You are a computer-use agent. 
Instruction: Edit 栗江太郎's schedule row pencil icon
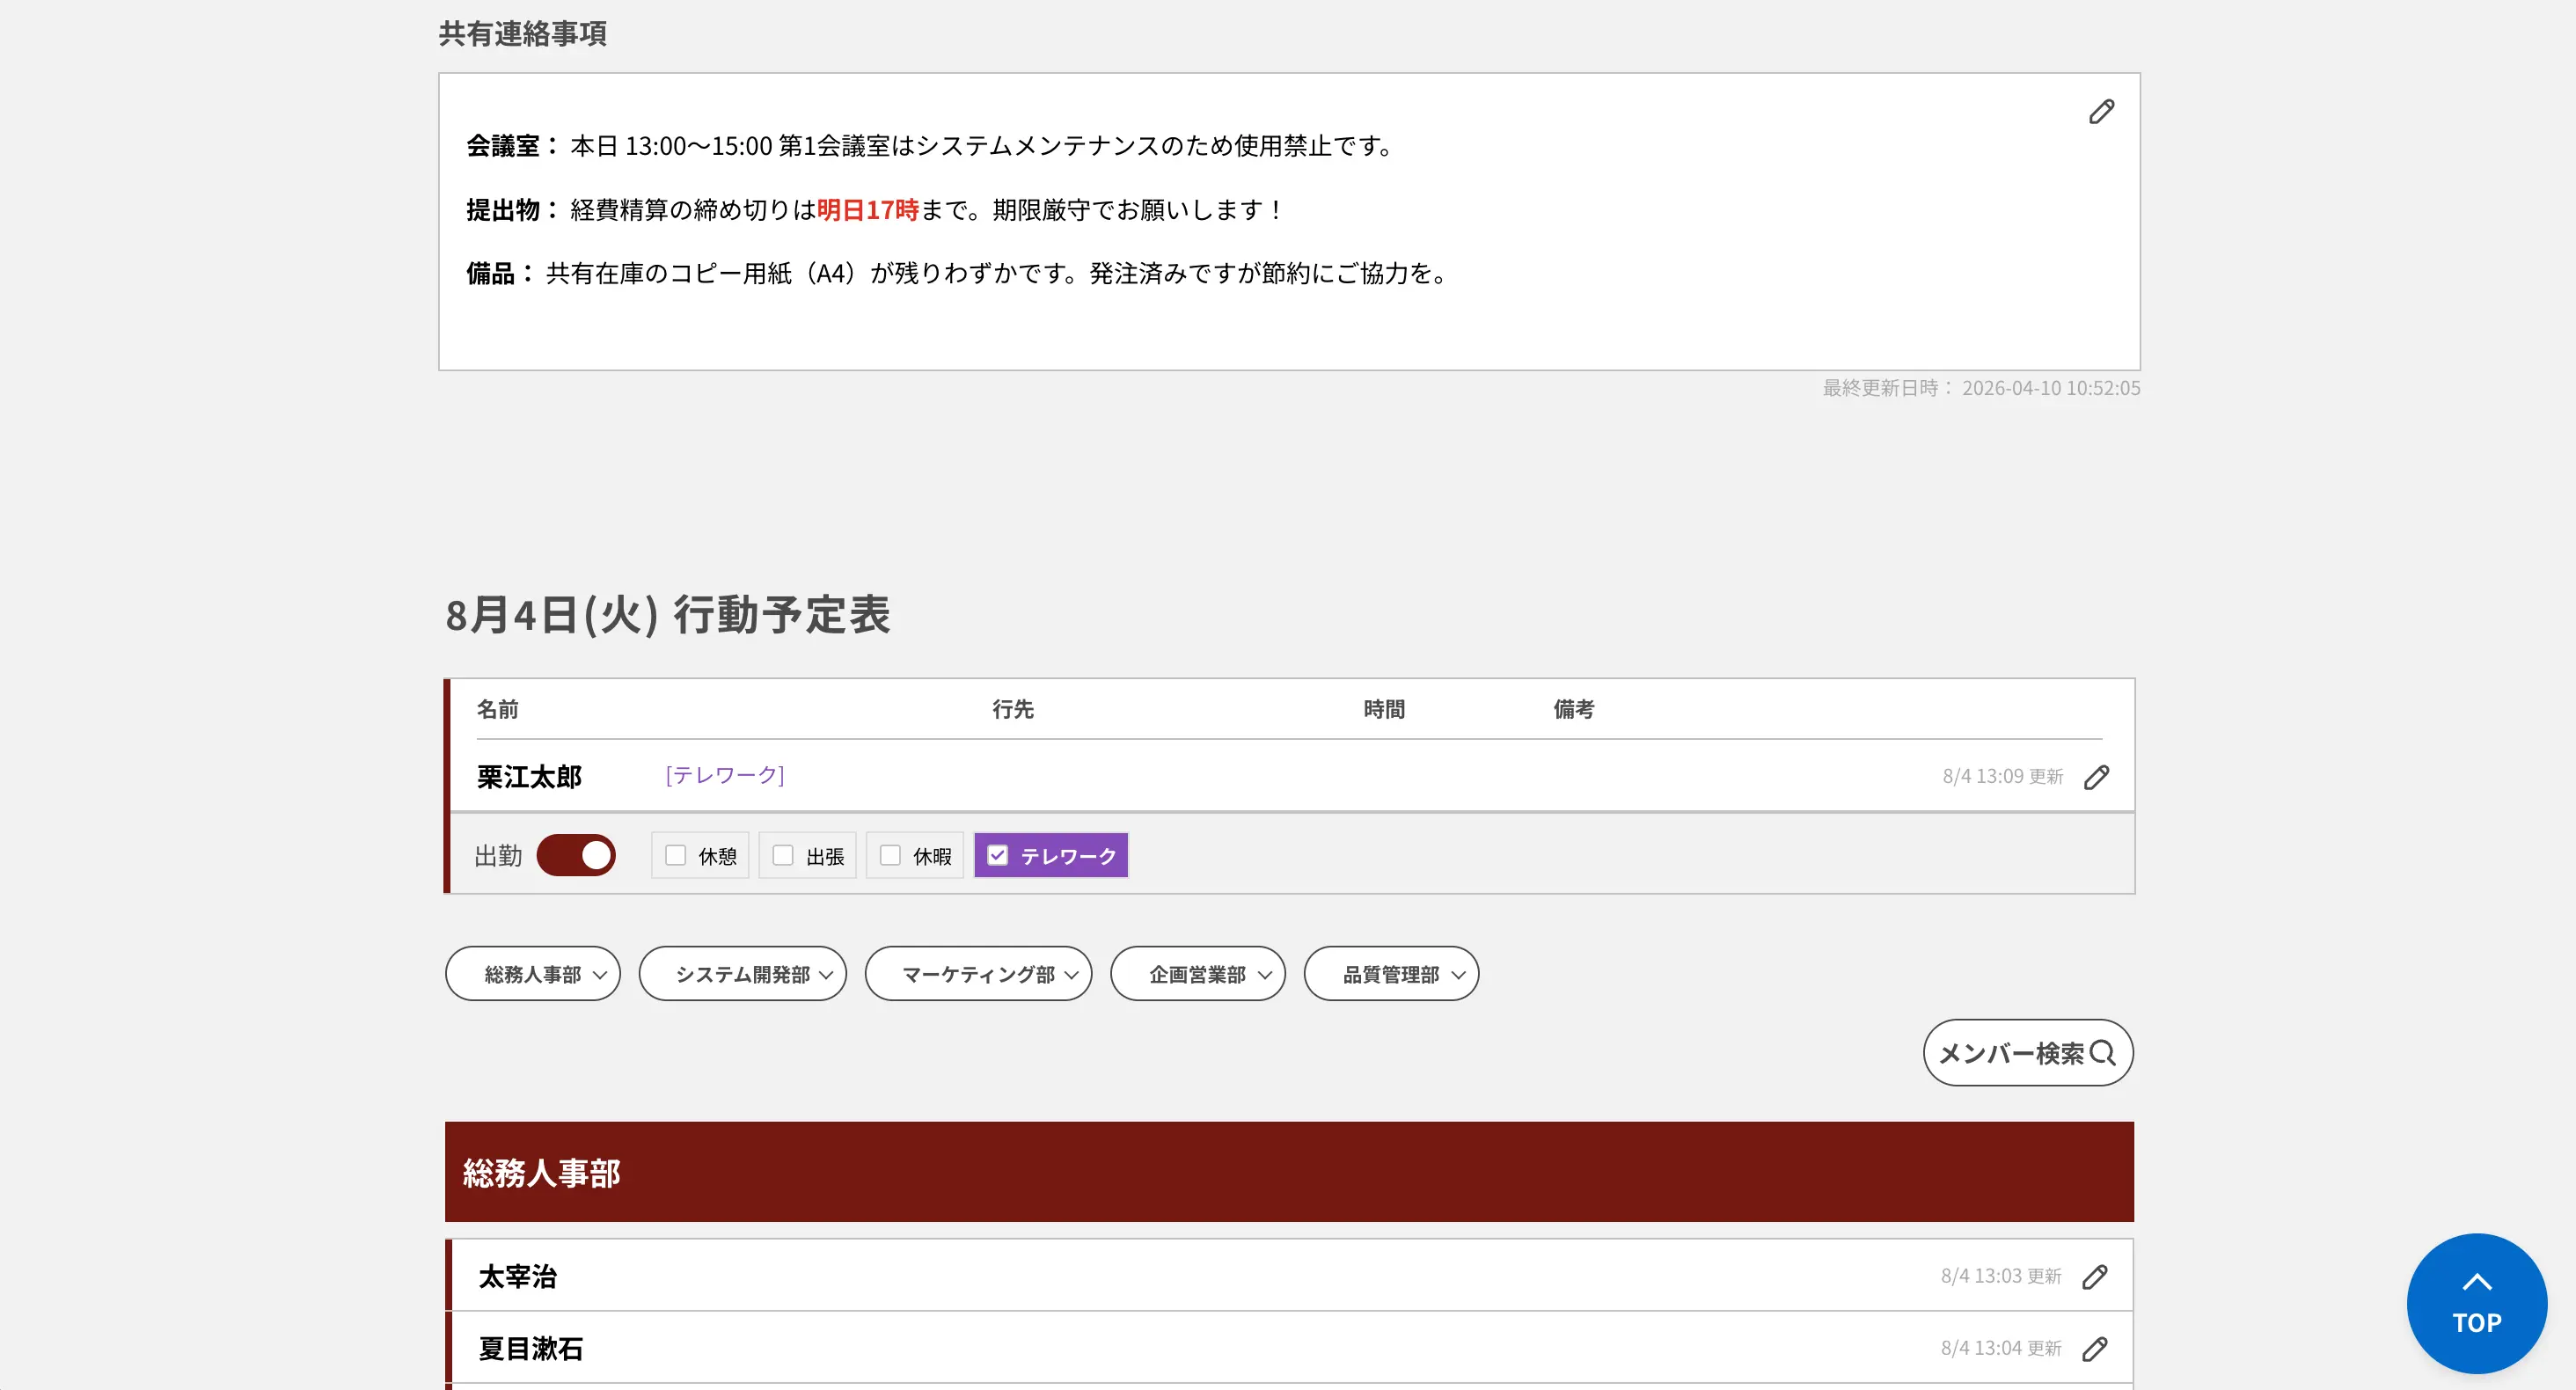[x=2096, y=777]
